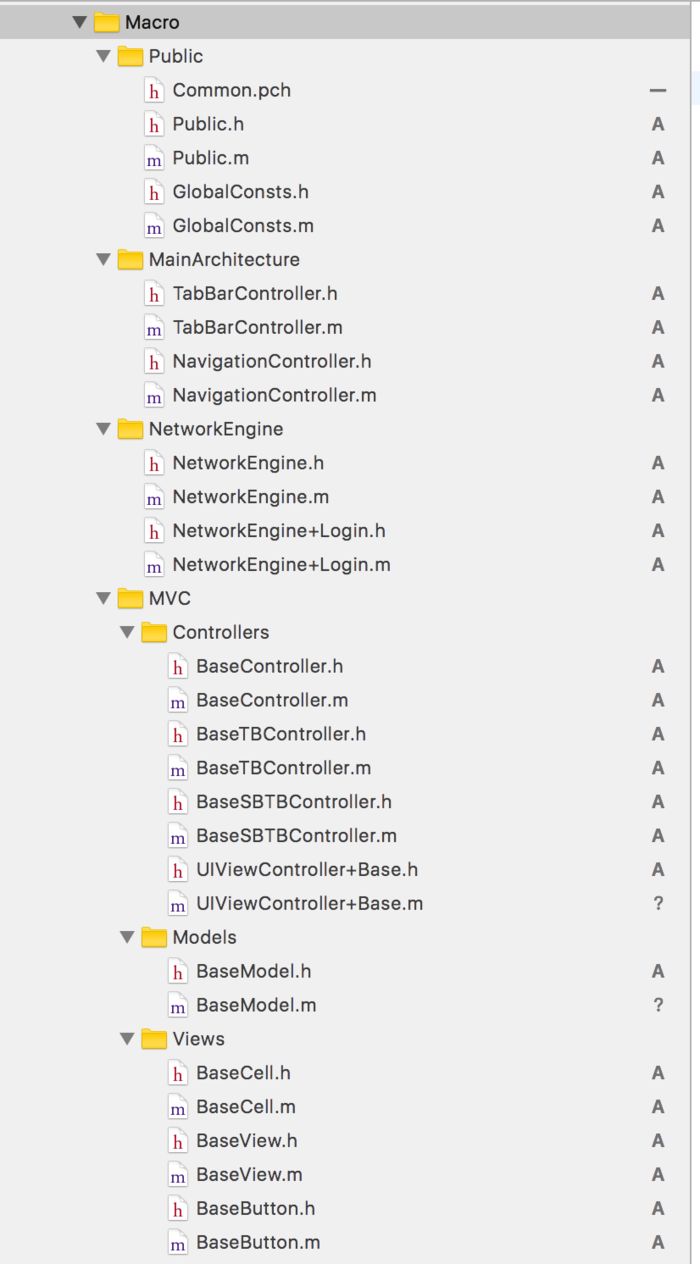This screenshot has height=1264, width=700.
Task: Collapse the Macro group triangle
Action: pos(80,22)
